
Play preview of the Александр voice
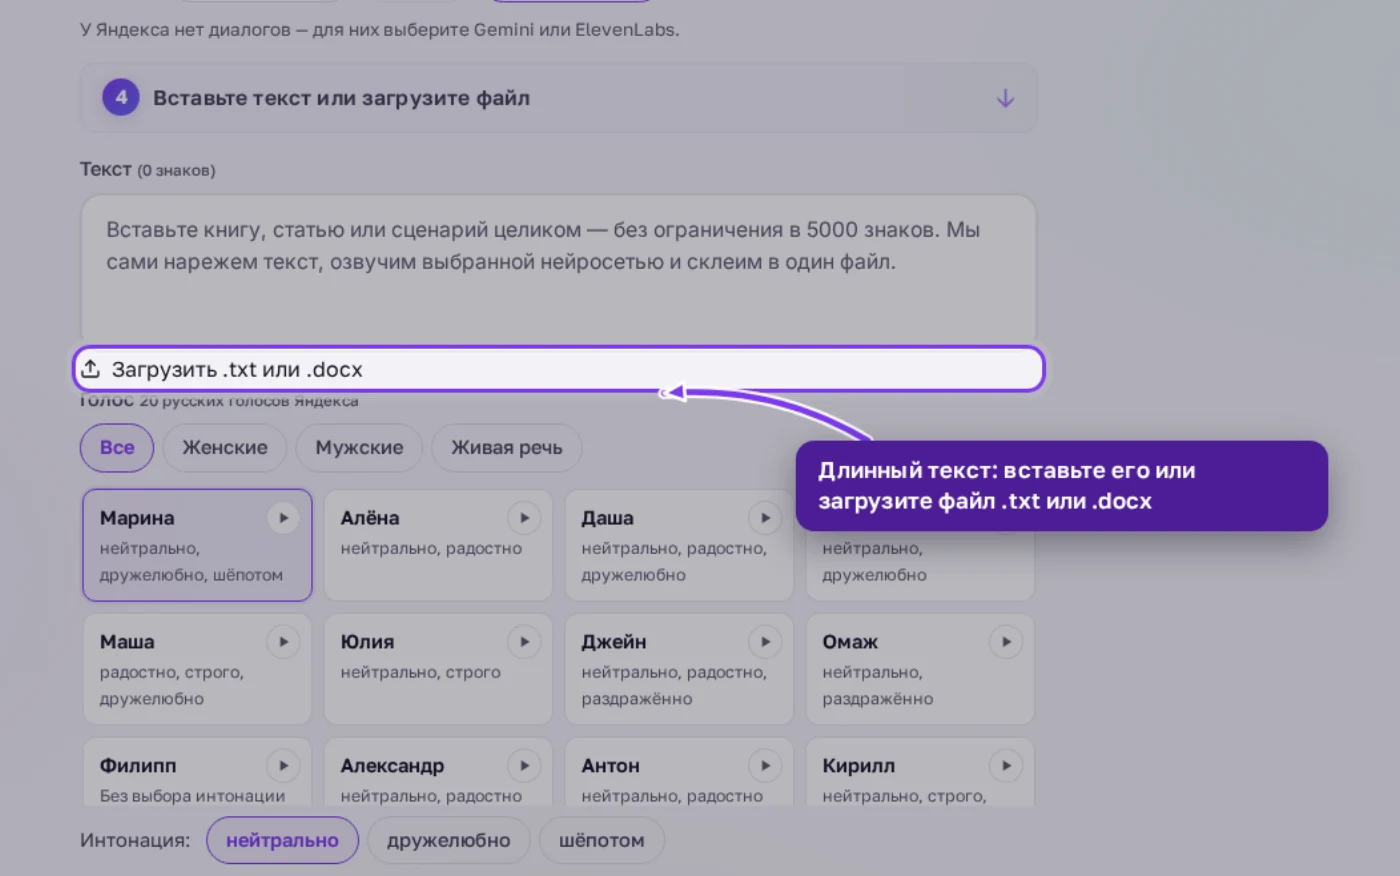click(x=525, y=766)
